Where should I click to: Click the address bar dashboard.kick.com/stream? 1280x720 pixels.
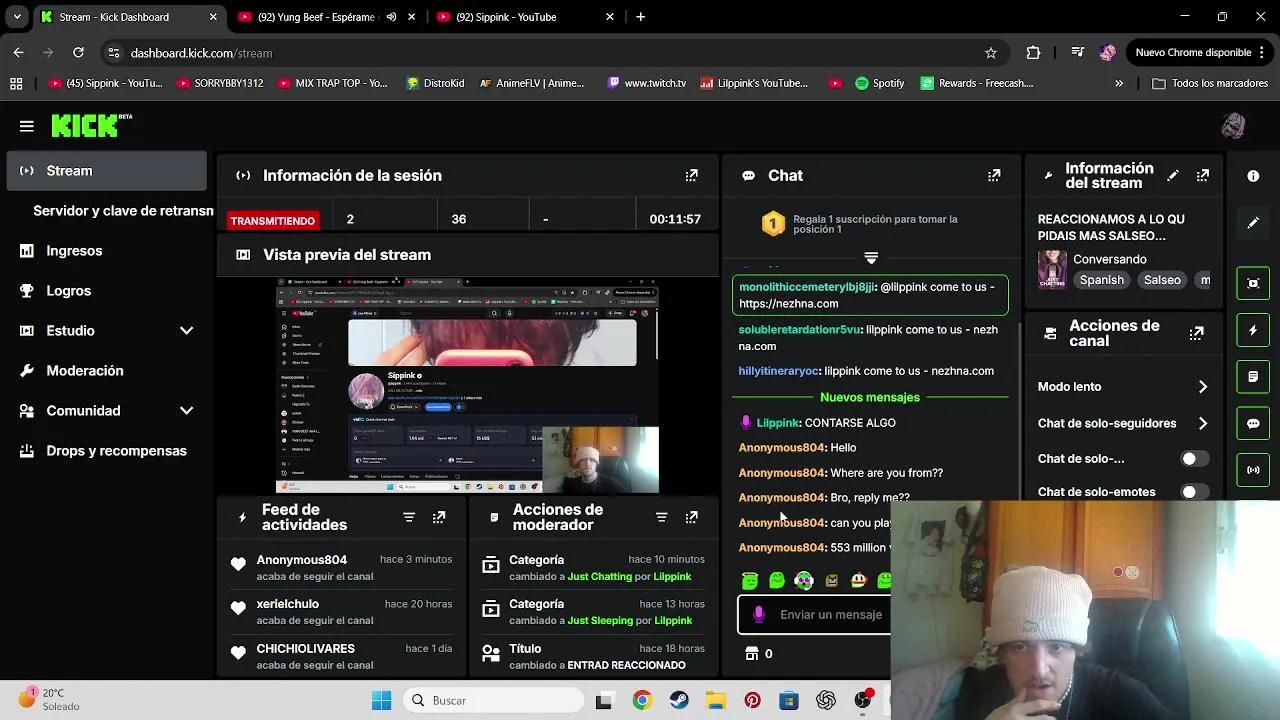[201, 53]
